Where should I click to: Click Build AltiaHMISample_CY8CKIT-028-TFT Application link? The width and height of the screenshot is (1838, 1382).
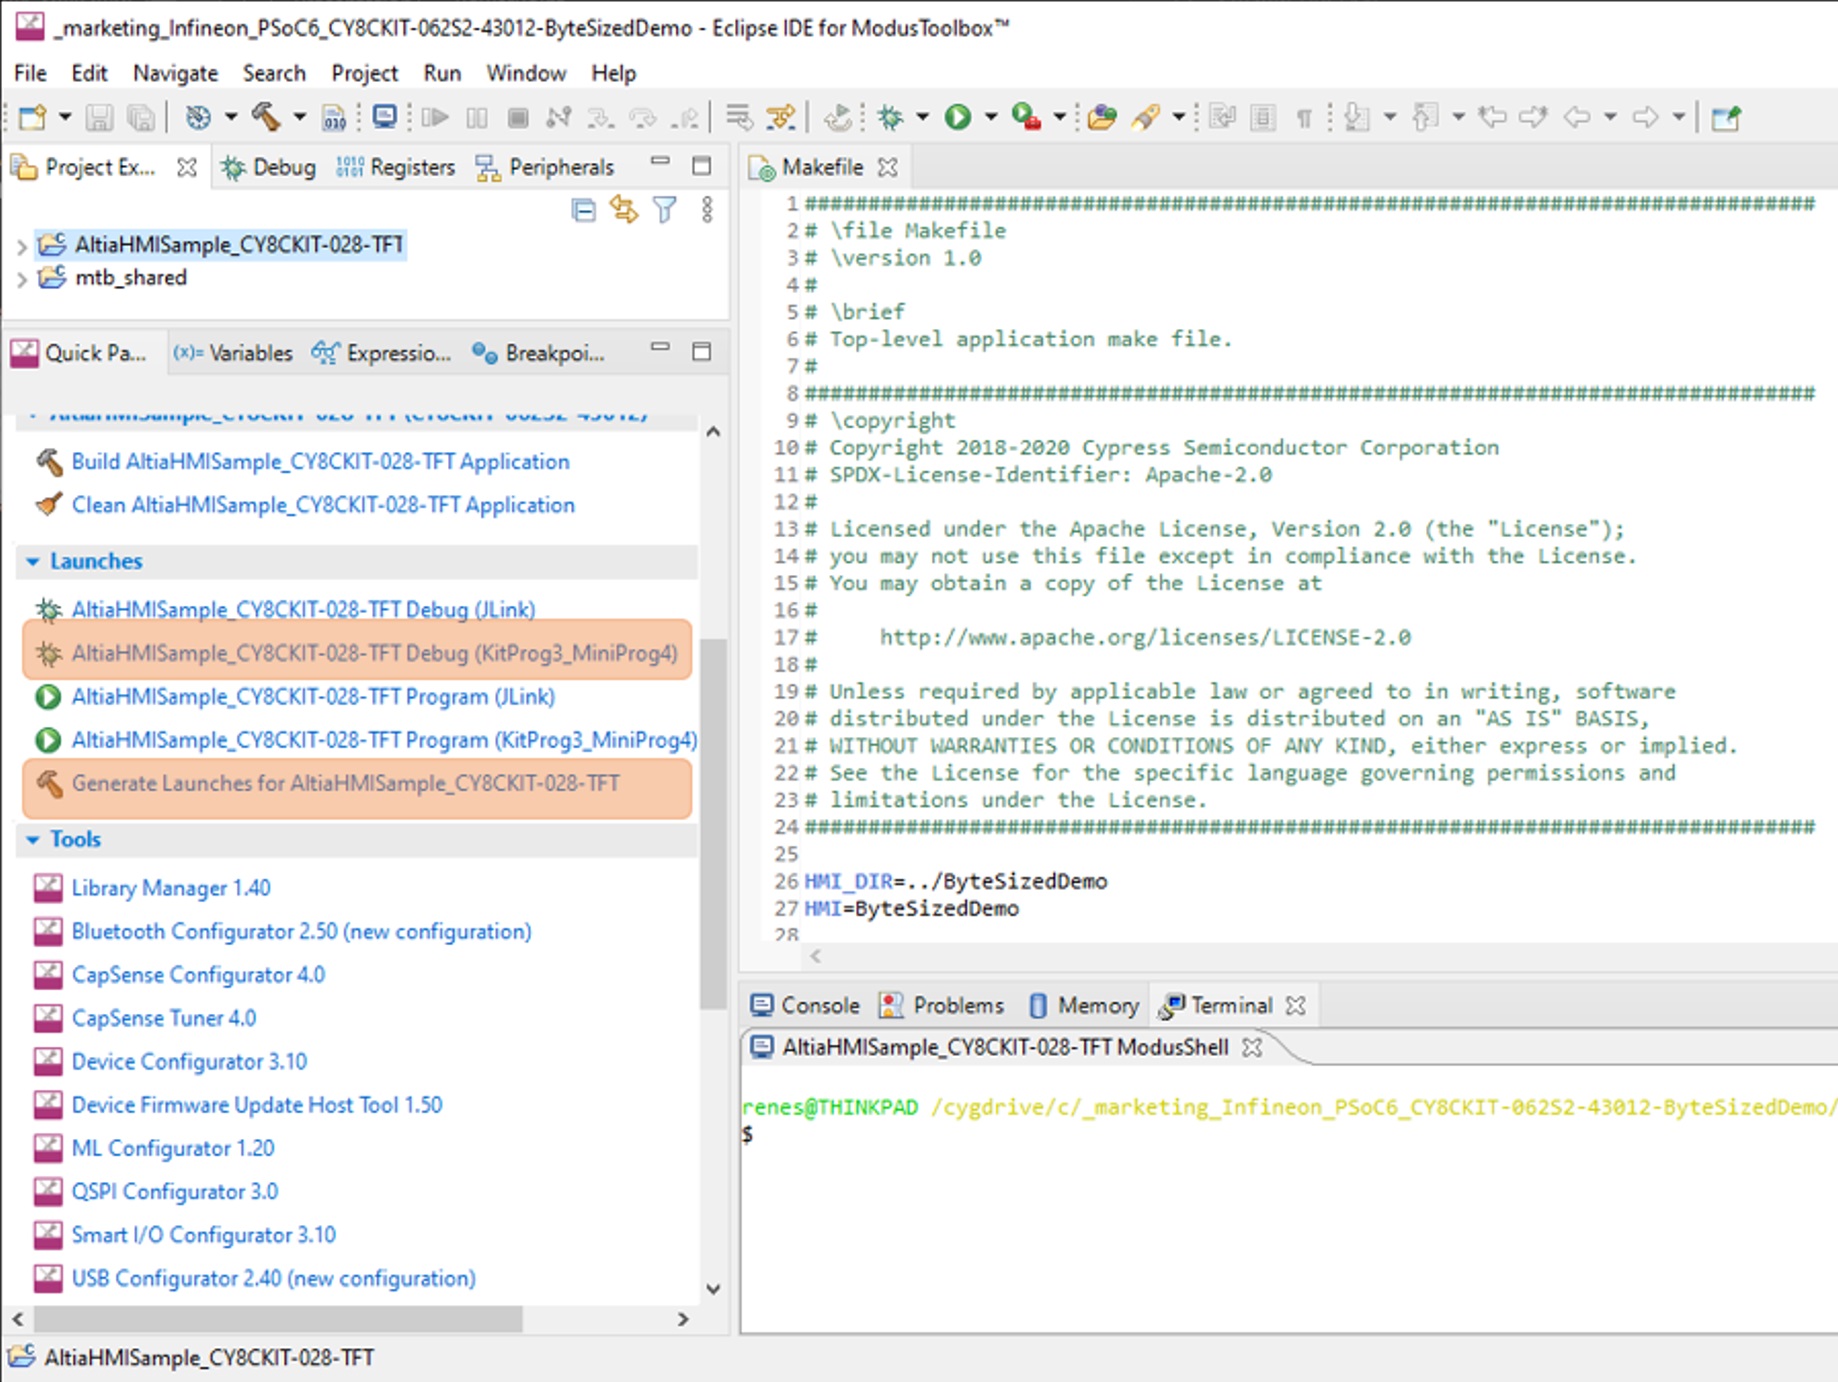[320, 462]
